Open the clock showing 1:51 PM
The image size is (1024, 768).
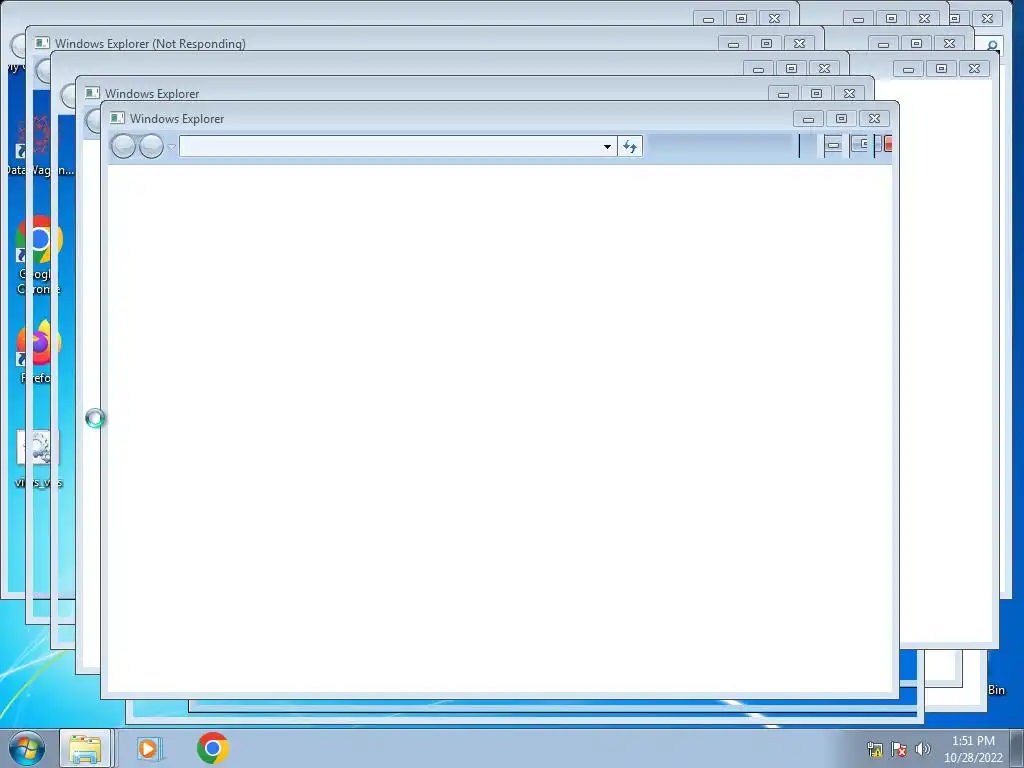(973, 749)
